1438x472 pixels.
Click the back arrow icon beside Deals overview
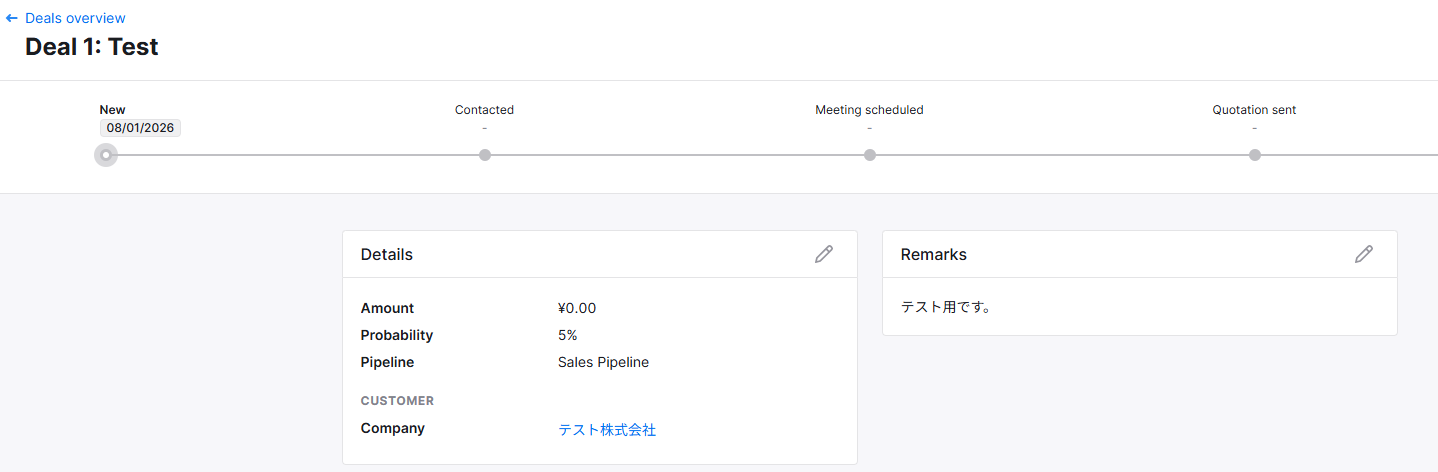(x=12, y=18)
